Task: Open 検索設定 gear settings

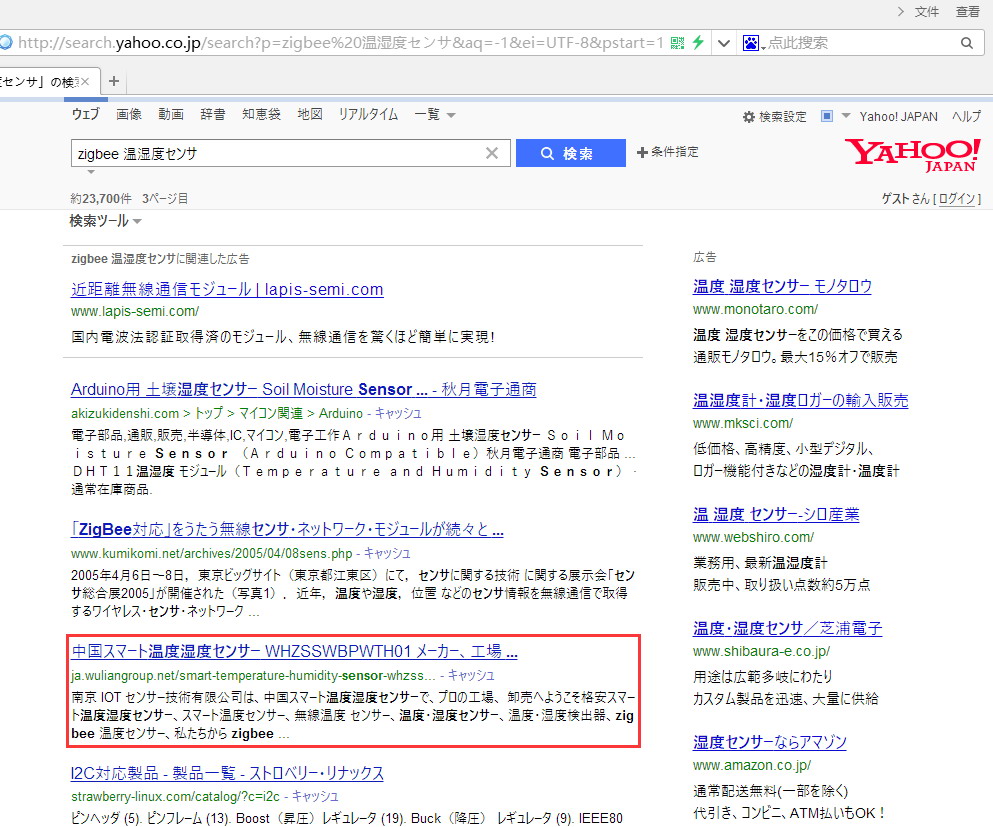Action: click(775, 117)
